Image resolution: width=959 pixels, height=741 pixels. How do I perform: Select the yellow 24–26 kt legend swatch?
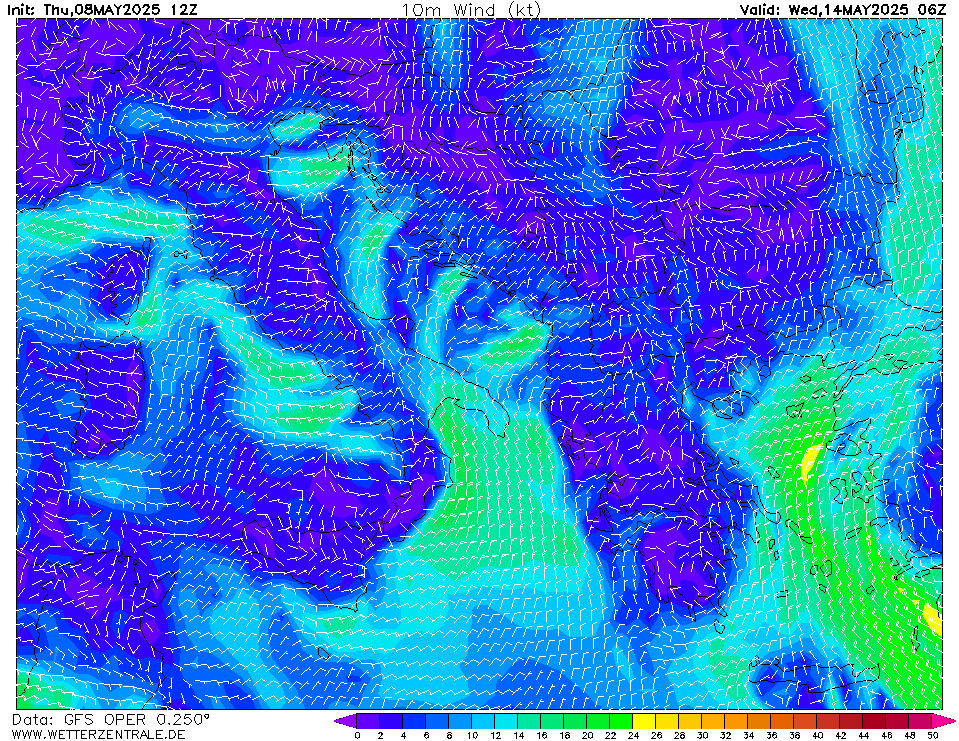coord(645,721)
